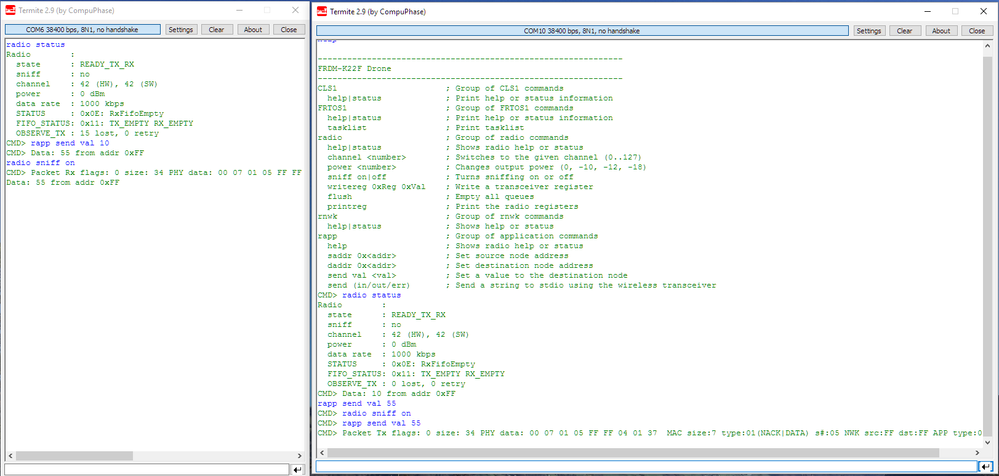Click 'OBSERVE_TX : 0 lost, 0 retry' text

[396, 384]
